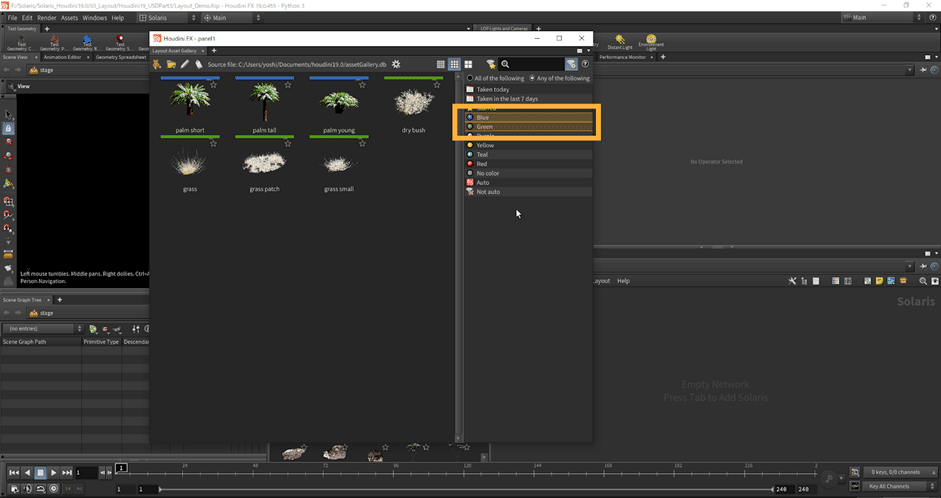941x498 pixels.
Task: Star the 'dry bush' asset
Action: point(436,85)
